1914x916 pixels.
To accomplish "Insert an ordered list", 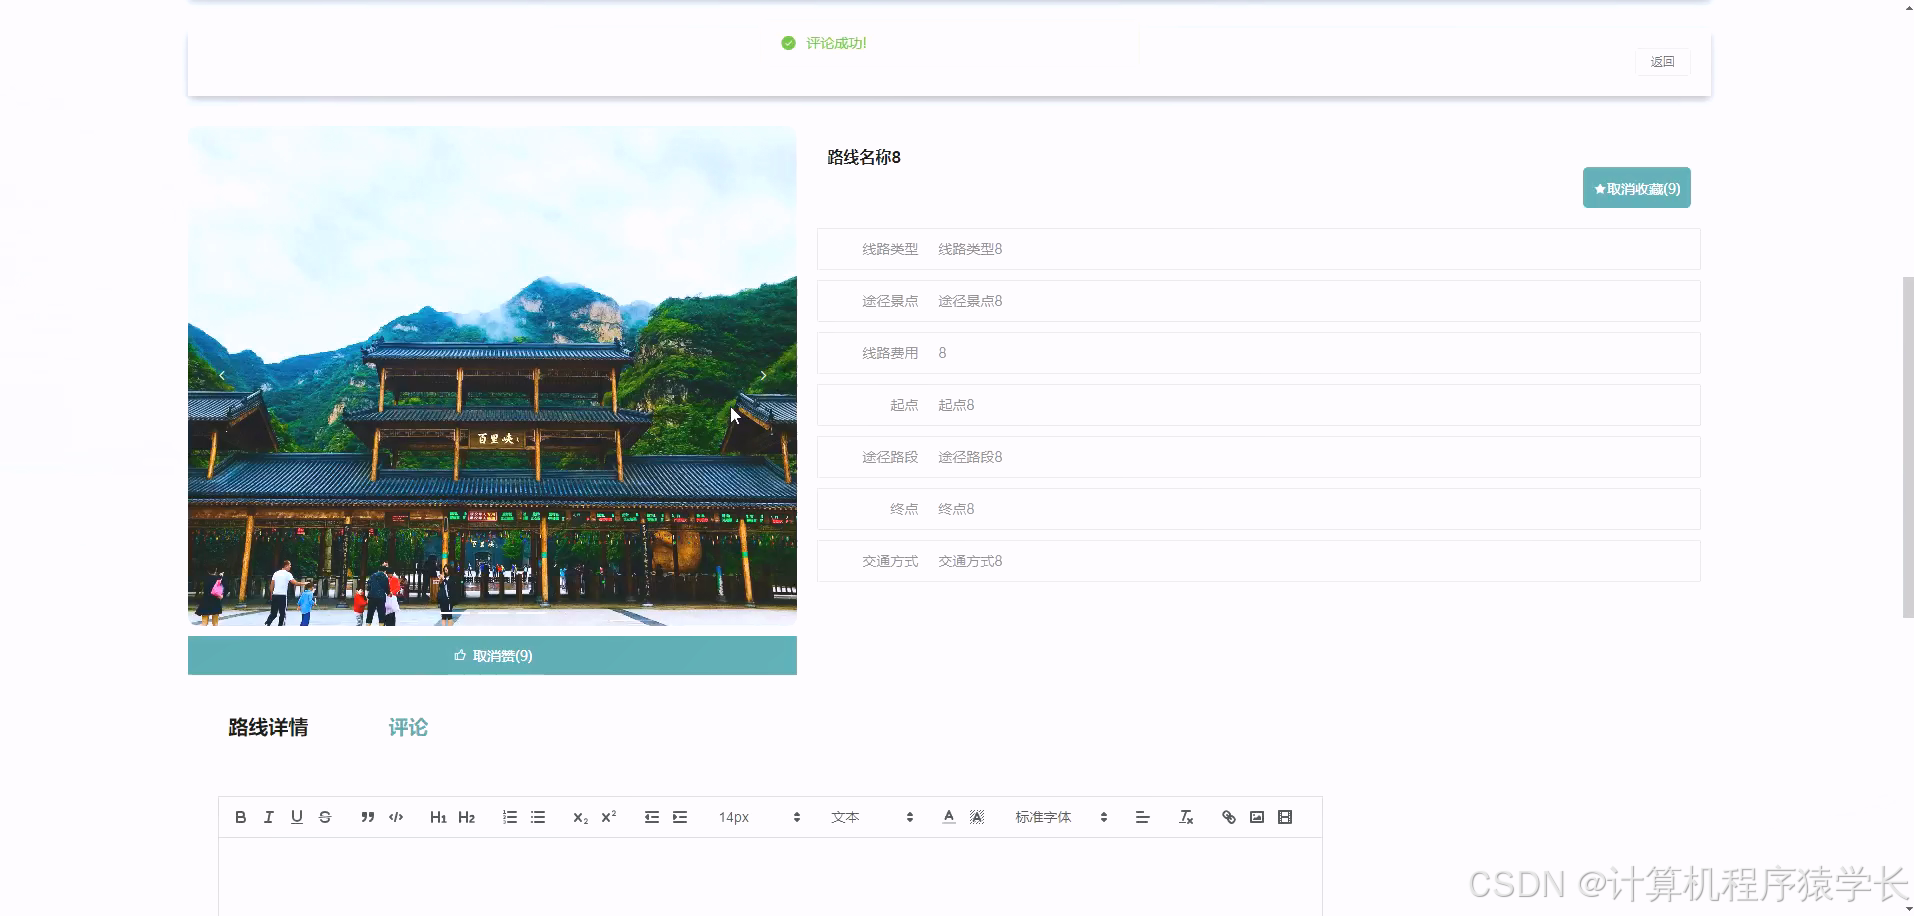I will pyautogui.click(x=509, y=817).
